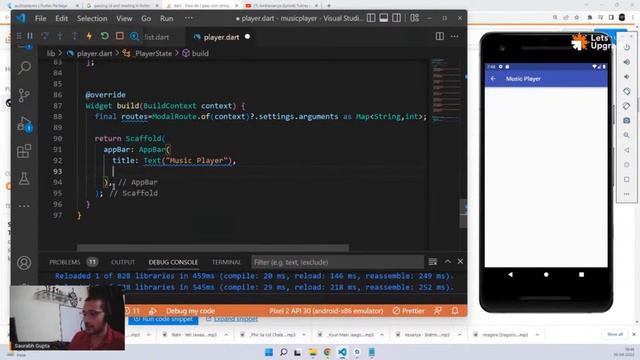Click the debug console filter field
Viewport: 640px width, 360px height.
pyautogui.click(x=338, y=262)
